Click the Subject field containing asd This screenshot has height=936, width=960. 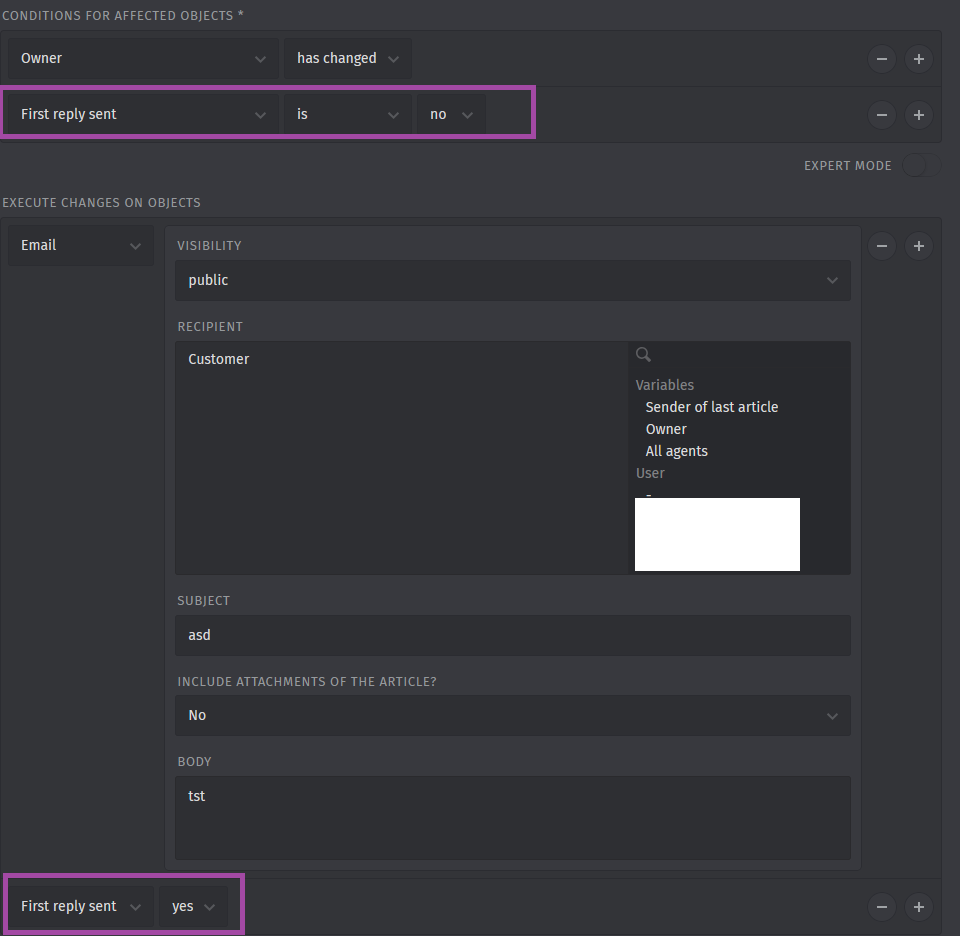click(512, 635)
